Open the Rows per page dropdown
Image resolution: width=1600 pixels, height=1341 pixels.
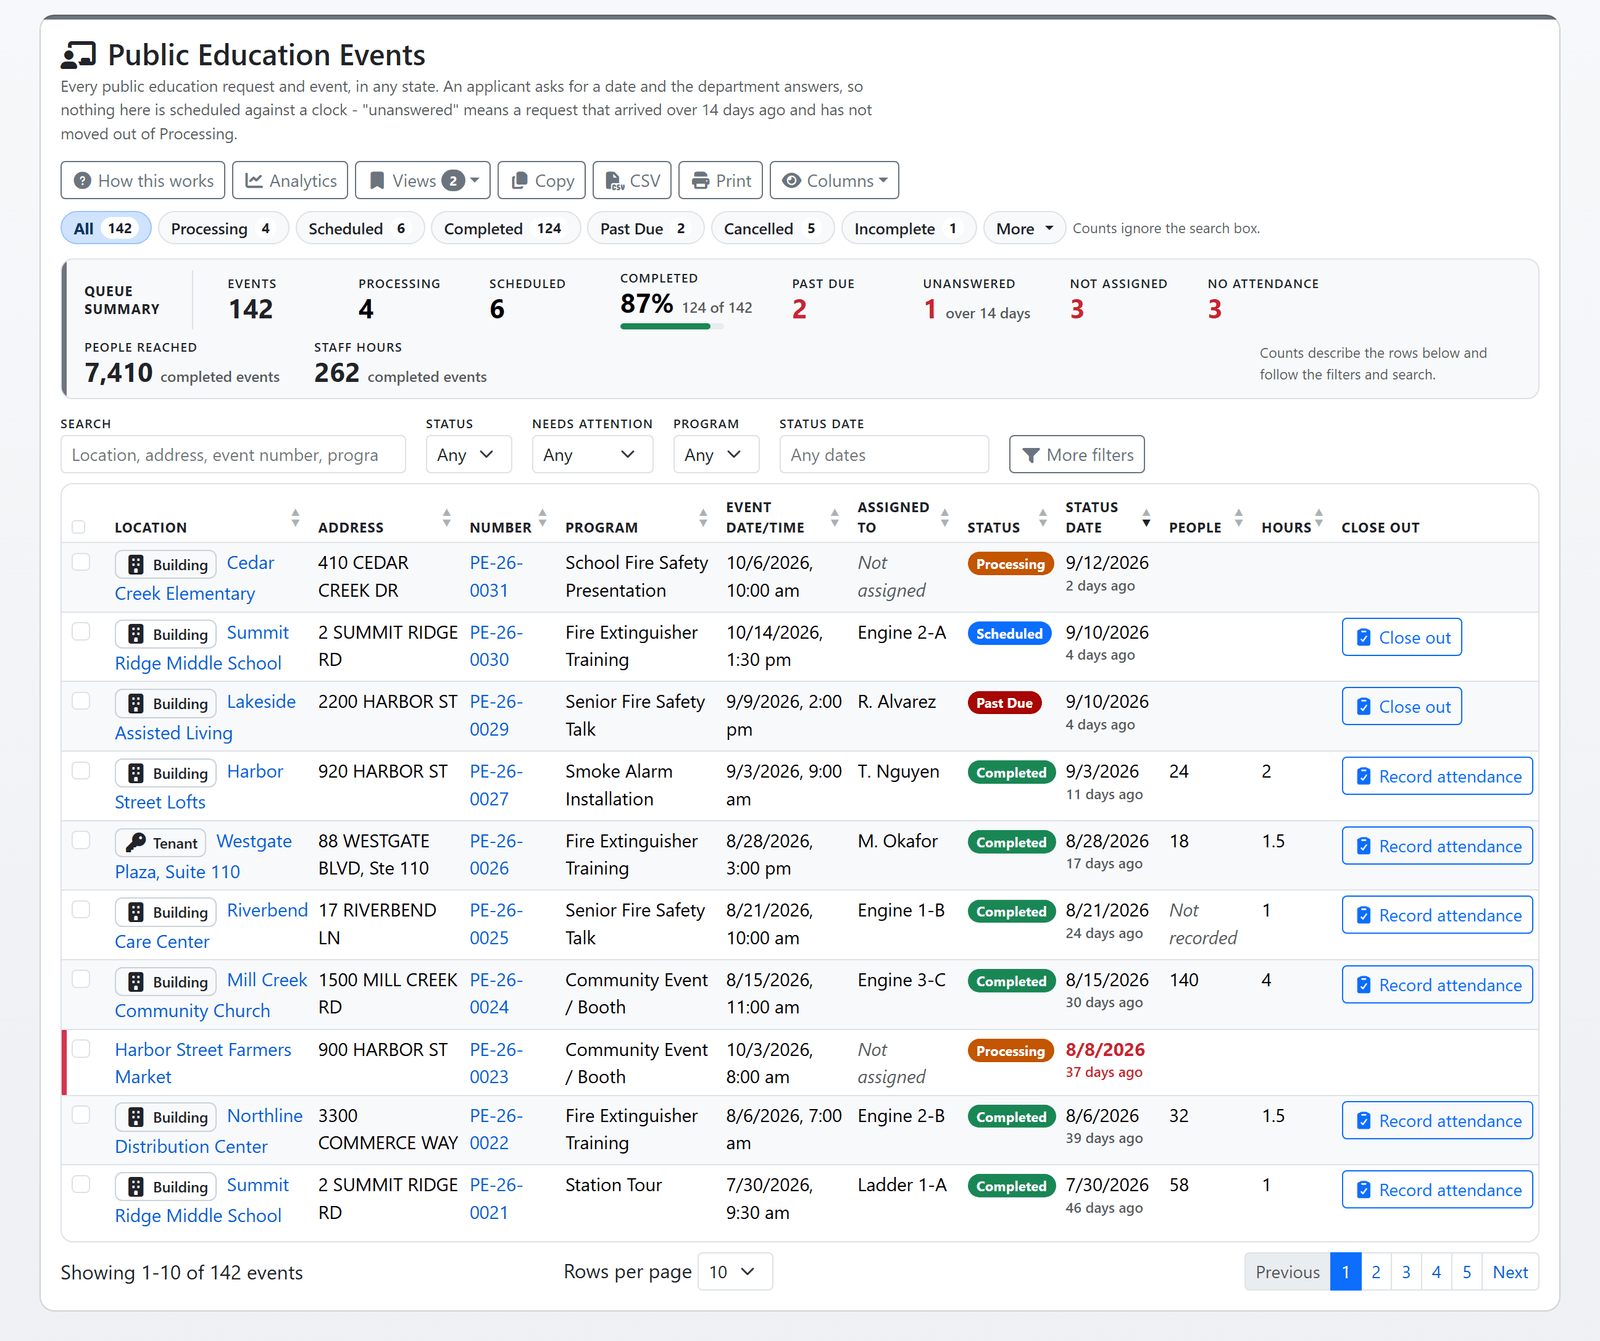coord(735,1272)
